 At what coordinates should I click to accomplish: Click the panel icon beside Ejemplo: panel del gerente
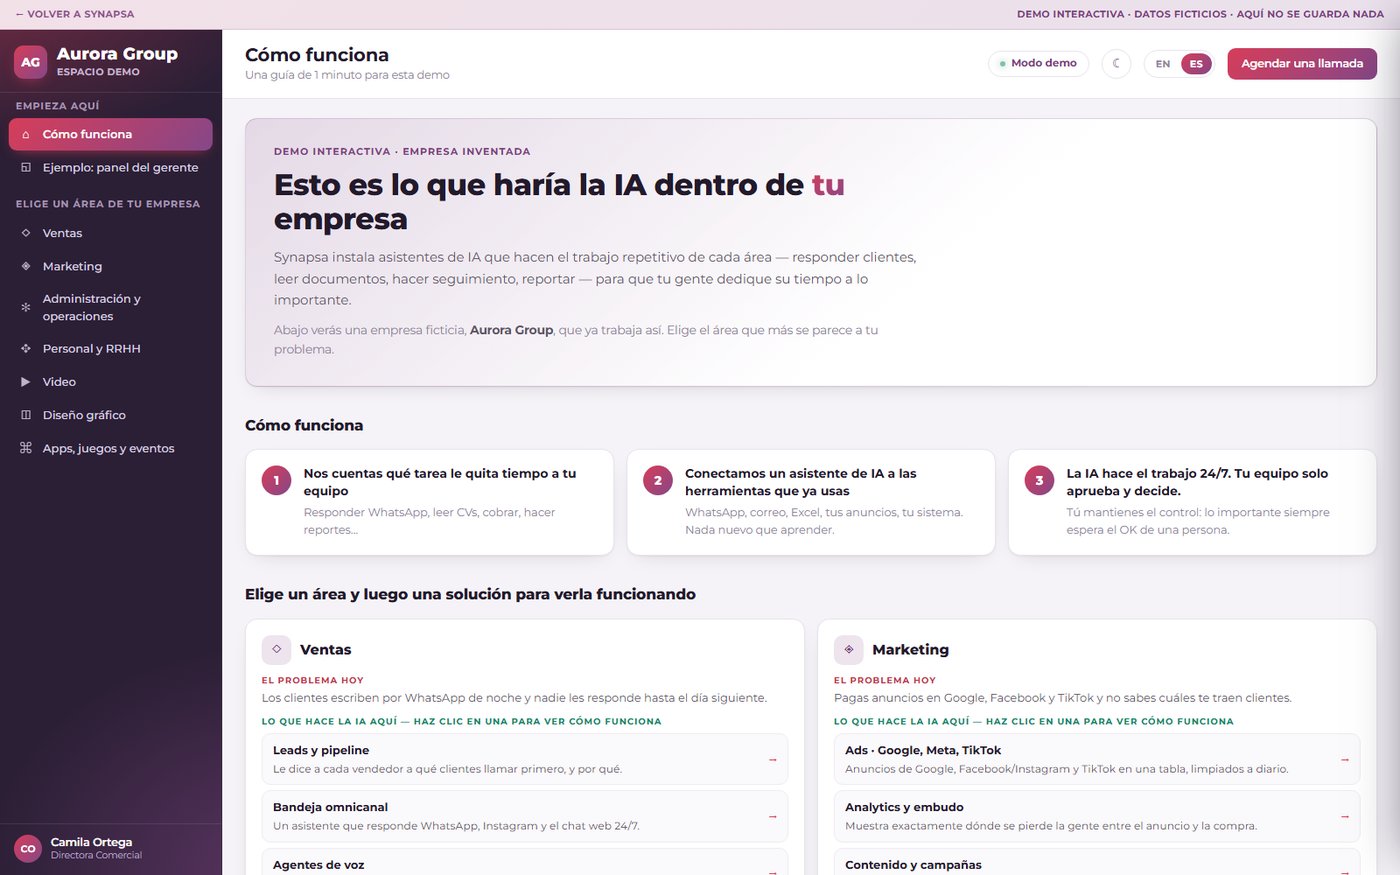[x=26, y=168]
